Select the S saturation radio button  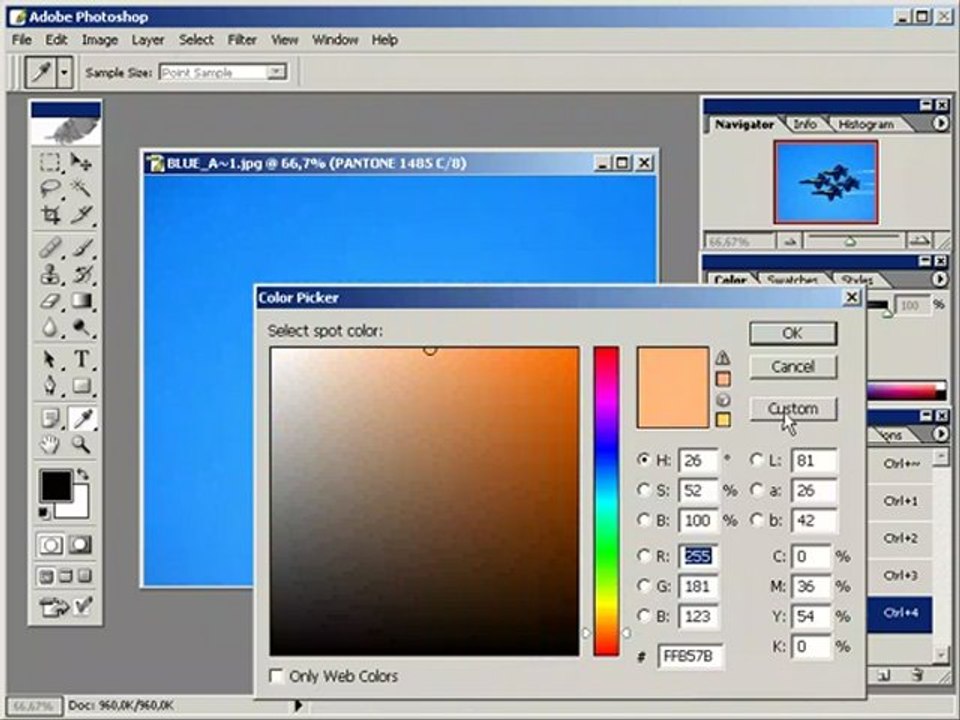[x=643, y=490]
